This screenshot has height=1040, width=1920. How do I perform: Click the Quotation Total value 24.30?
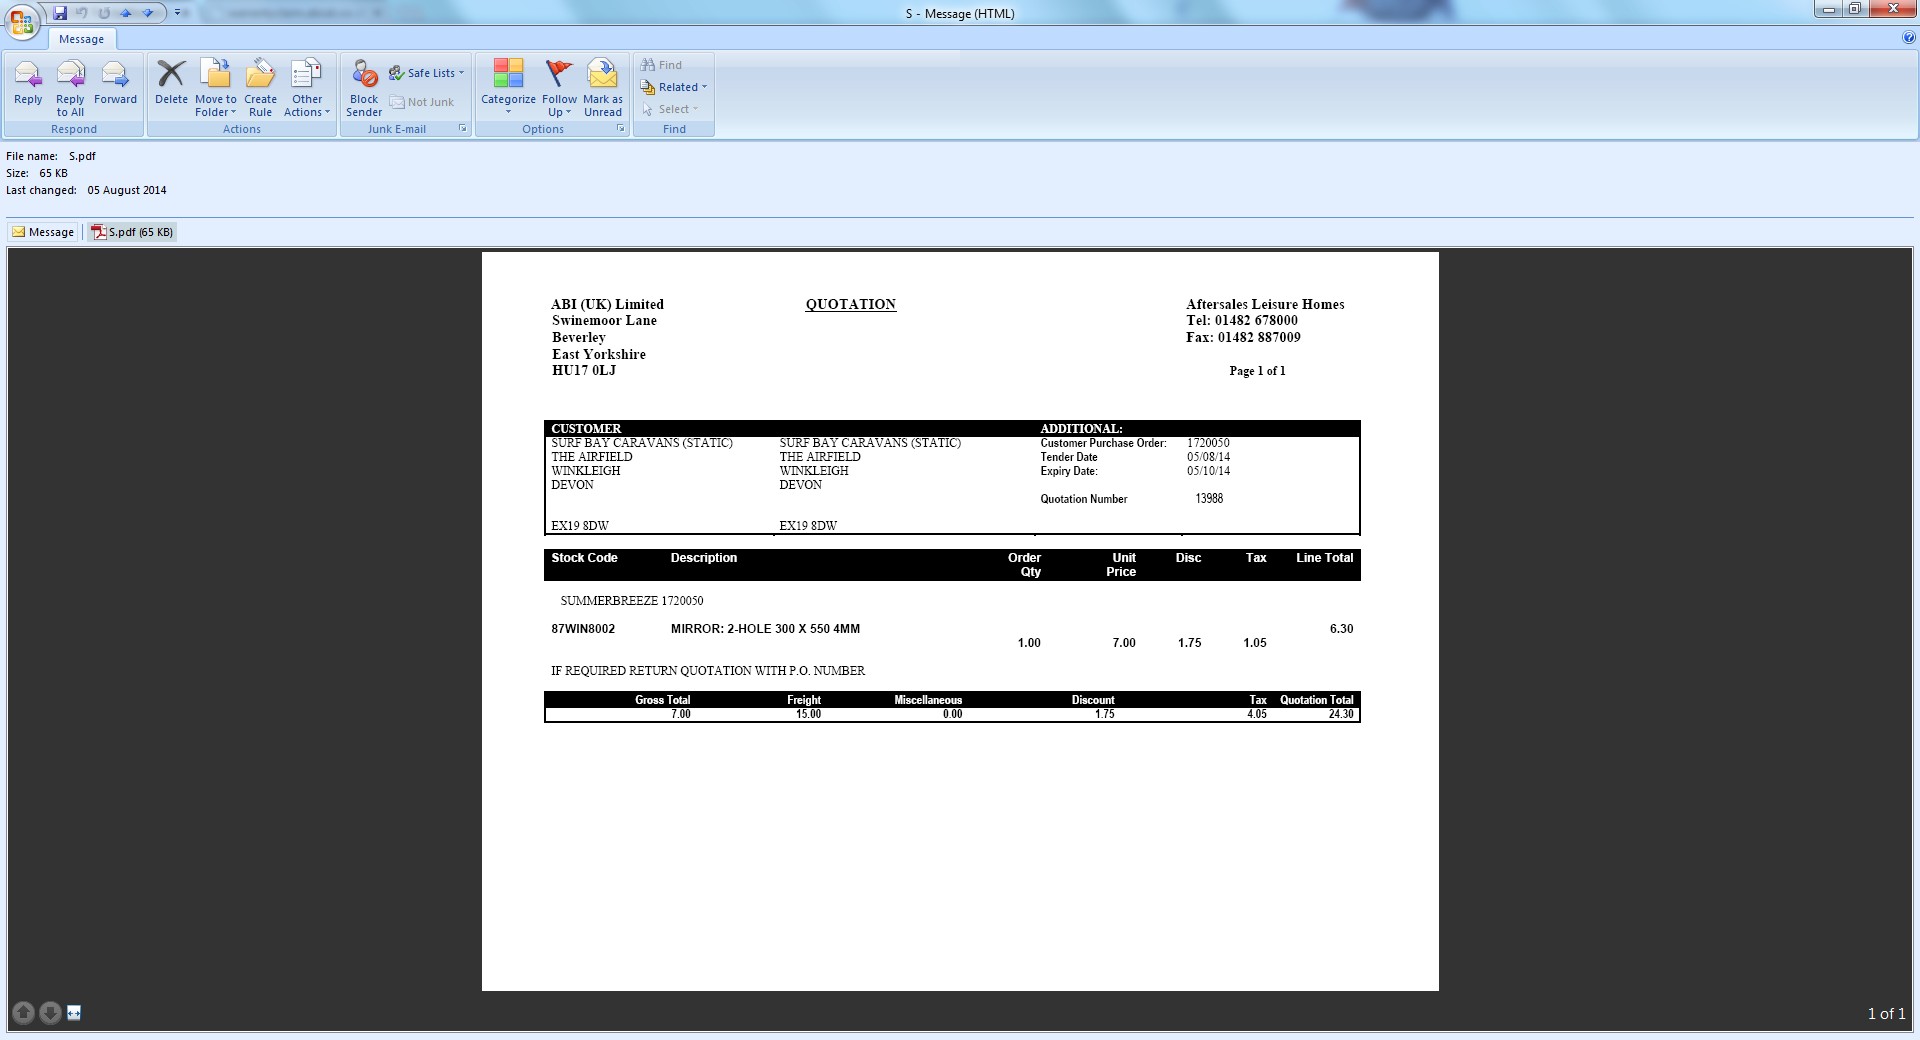pos(1341,714)
